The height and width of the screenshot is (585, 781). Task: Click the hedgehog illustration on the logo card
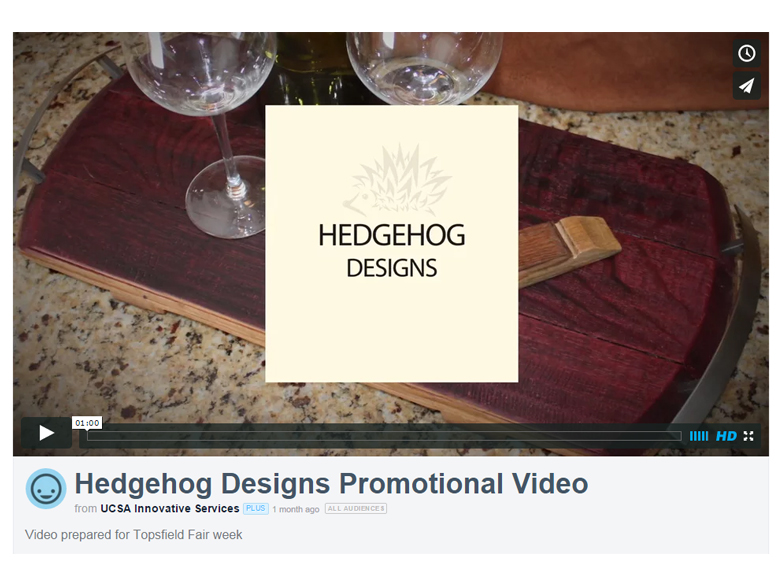tap(397, 180)
